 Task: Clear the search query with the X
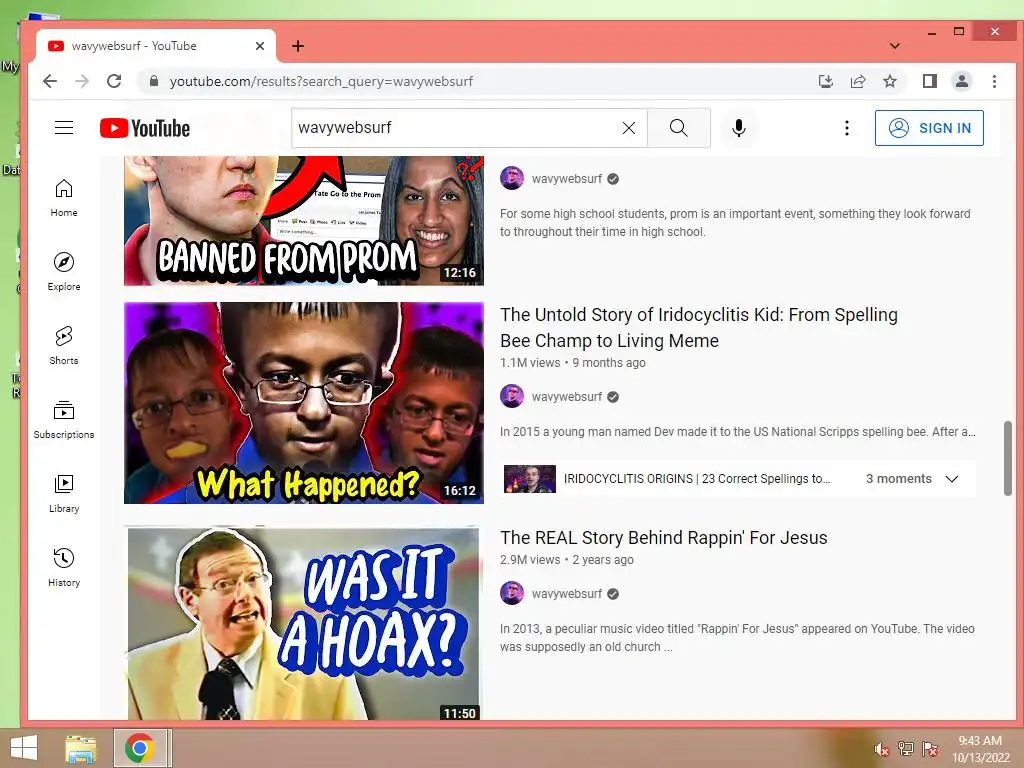coord(629,128)
